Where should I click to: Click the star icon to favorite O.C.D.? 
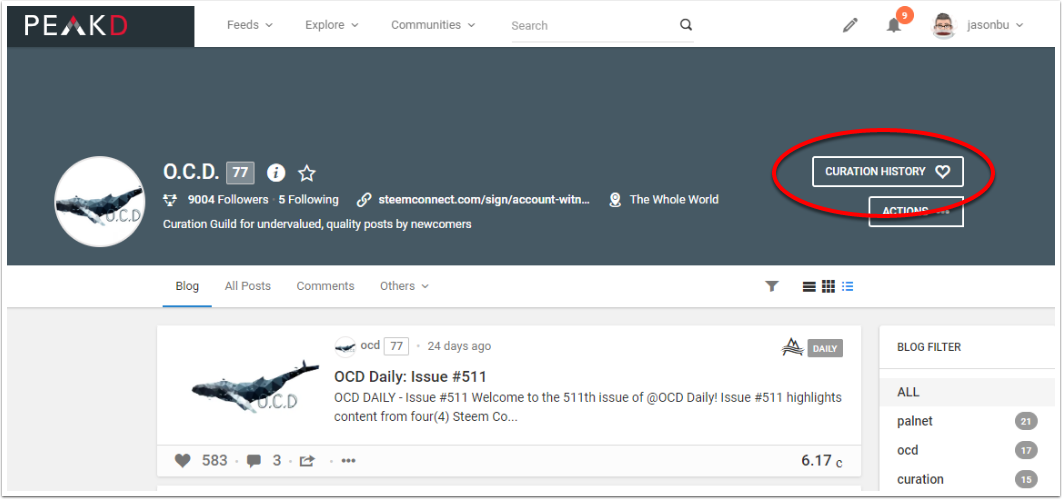307,173
